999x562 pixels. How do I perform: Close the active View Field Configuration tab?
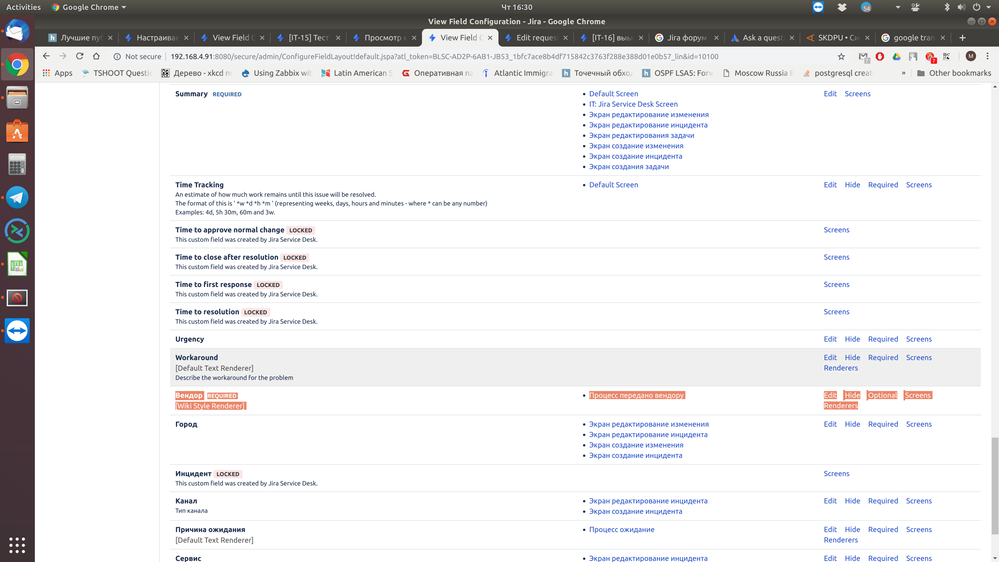[x=490, y=38]
